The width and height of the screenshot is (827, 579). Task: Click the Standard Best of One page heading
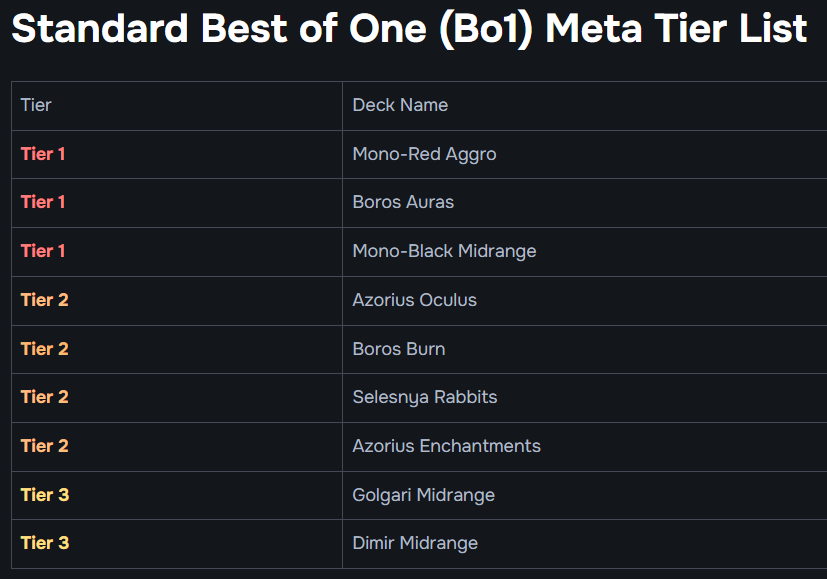tap(409, 29)
